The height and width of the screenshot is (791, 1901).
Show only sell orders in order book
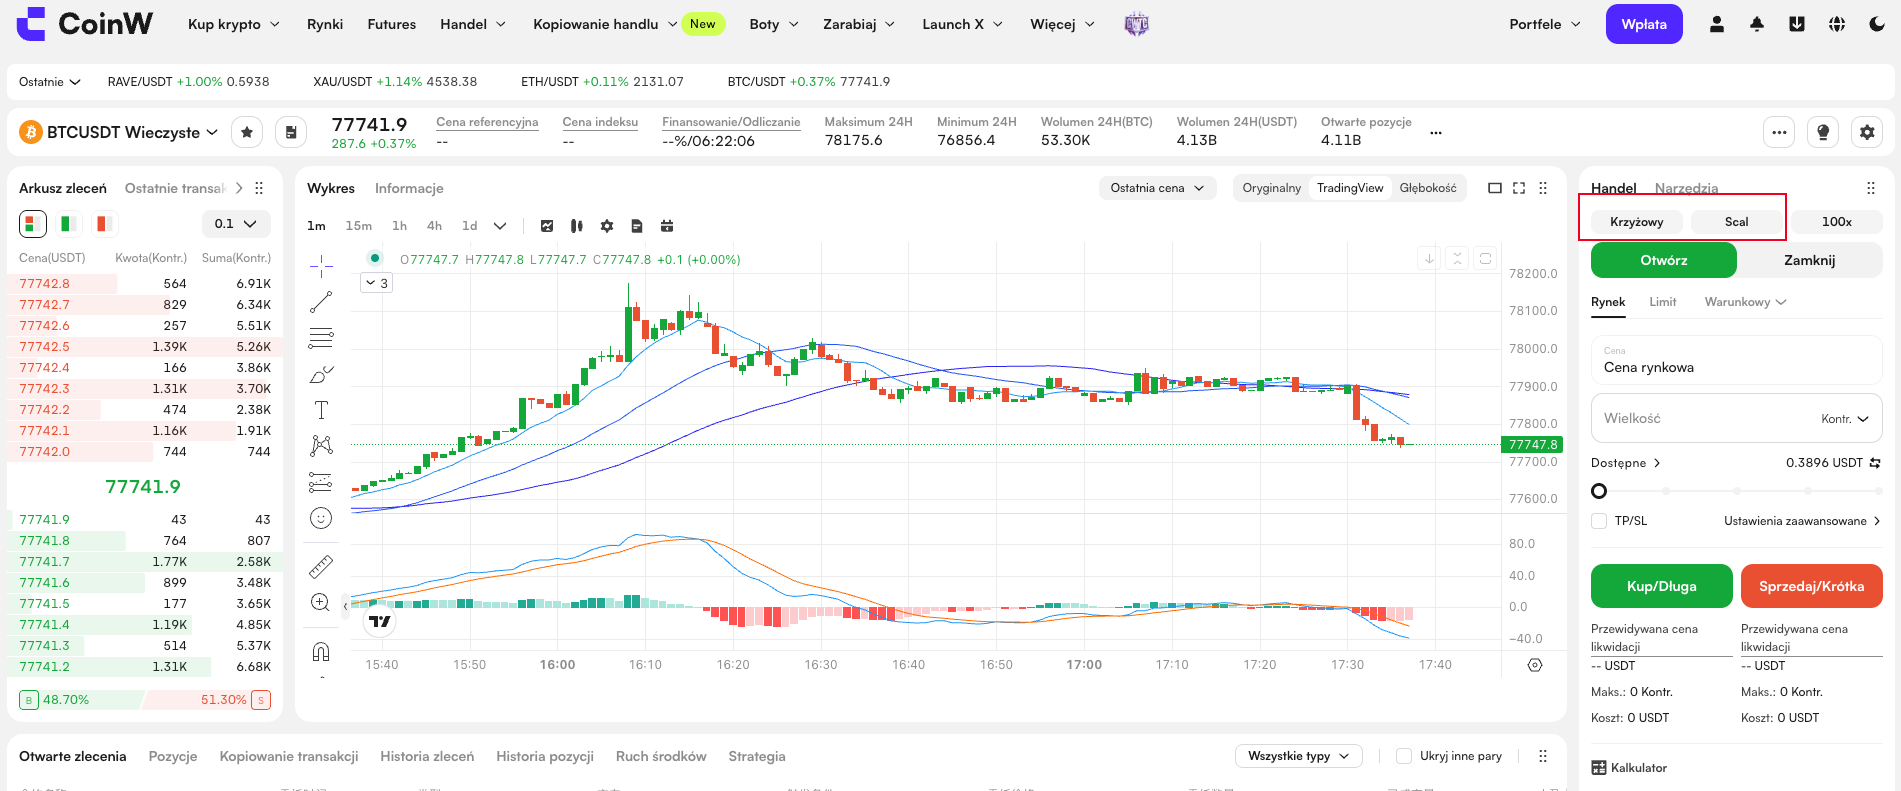pyautogui.click(x=104, y=224)
